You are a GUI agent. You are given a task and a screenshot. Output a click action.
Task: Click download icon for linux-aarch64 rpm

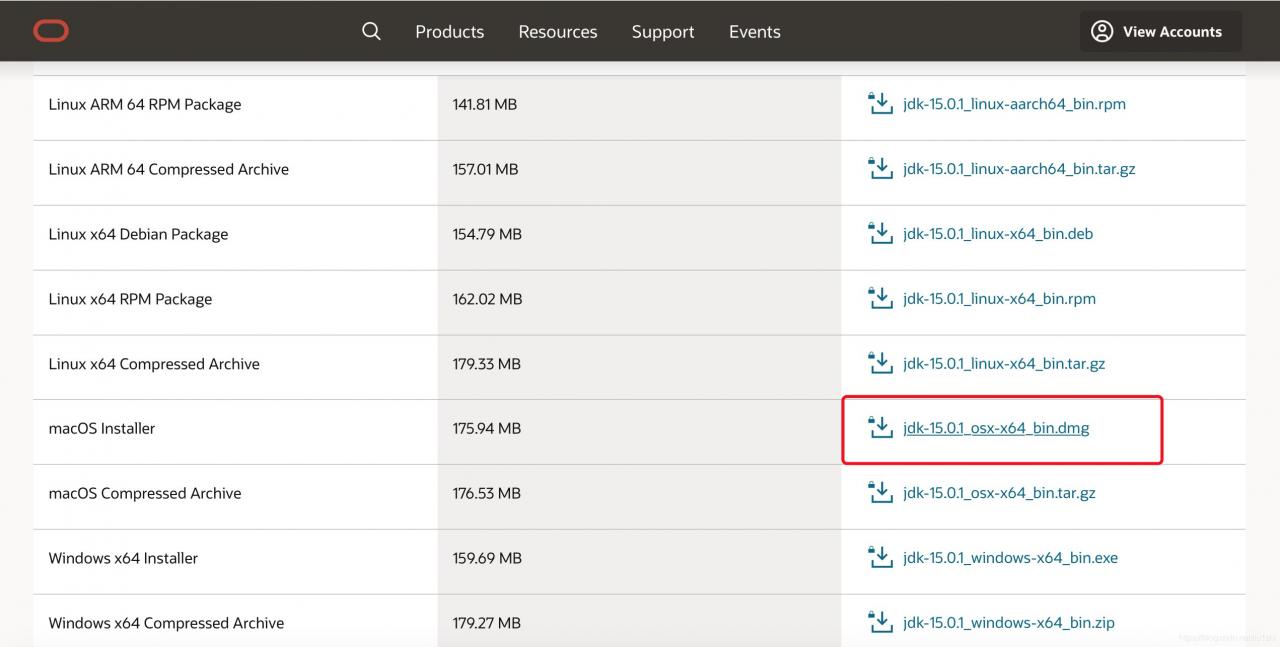coord(880,104)
